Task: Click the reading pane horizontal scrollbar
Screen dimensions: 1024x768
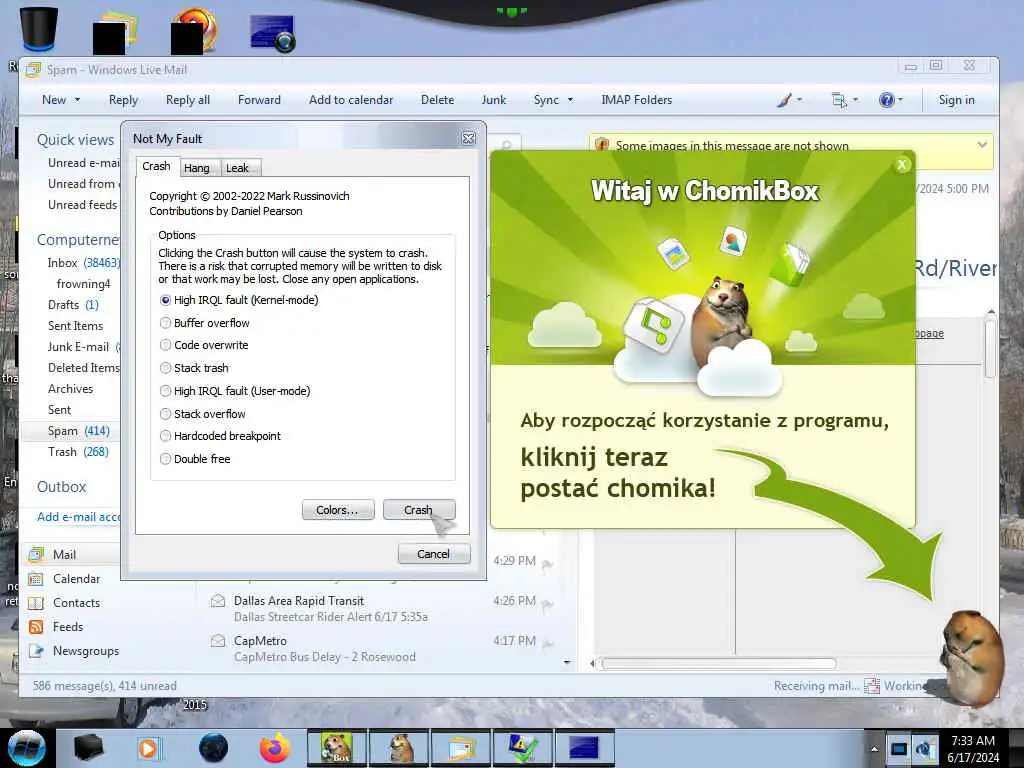Action: [718, 664]
